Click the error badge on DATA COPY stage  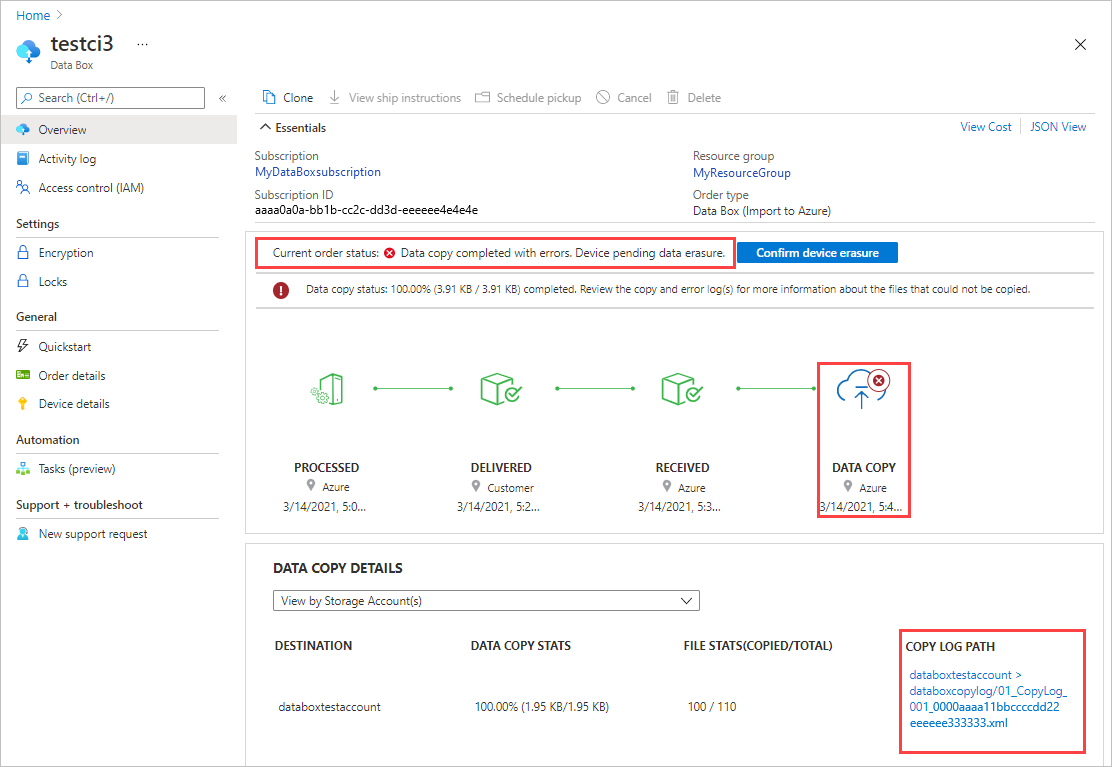(879, 380)
